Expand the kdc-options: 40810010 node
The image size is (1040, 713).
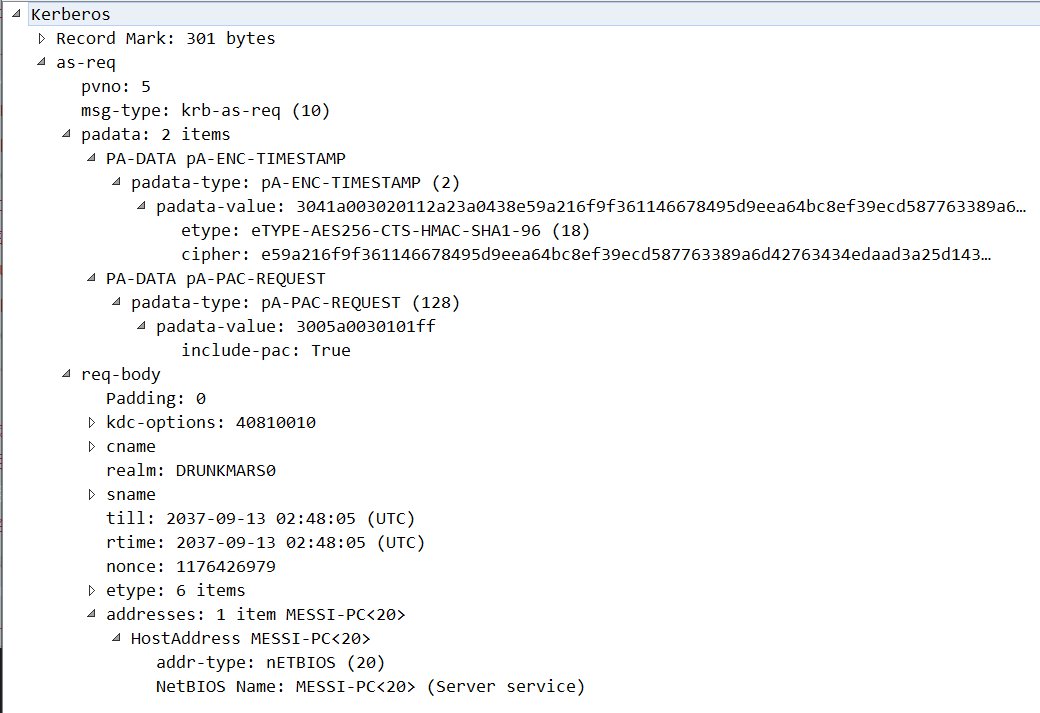(x=92, y=422)
